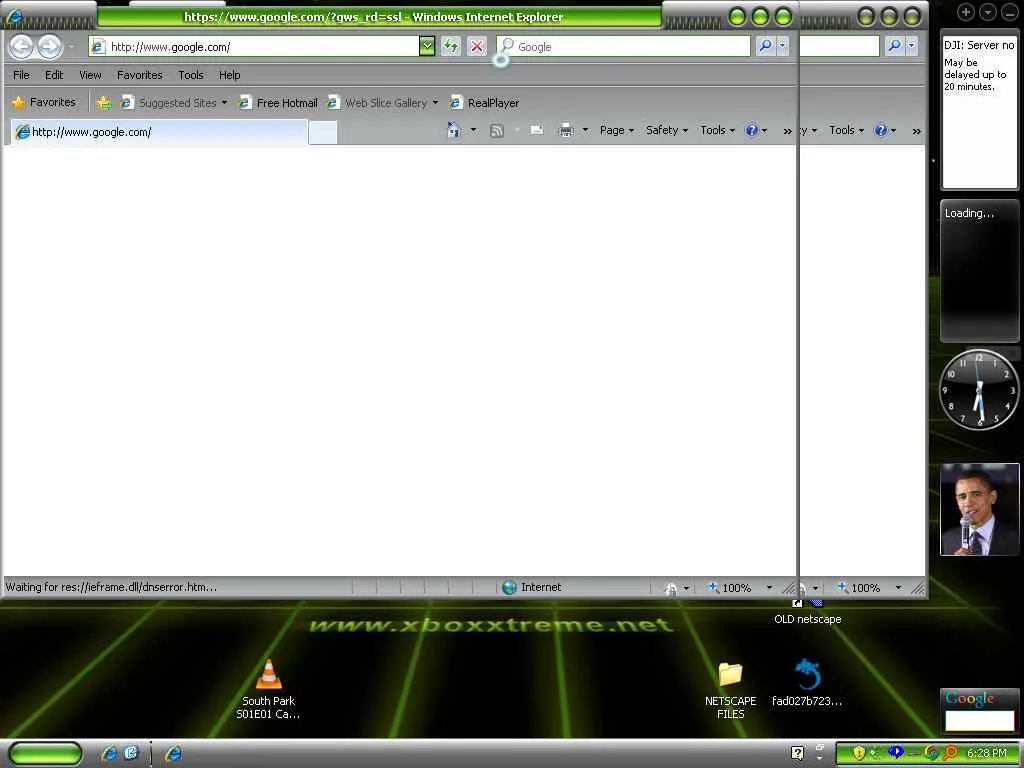The image size is (1024, 768).
Task: Select the South Park S01E01 VLC desktop icon
Action: pyautogui.click(x=268, y=689)
